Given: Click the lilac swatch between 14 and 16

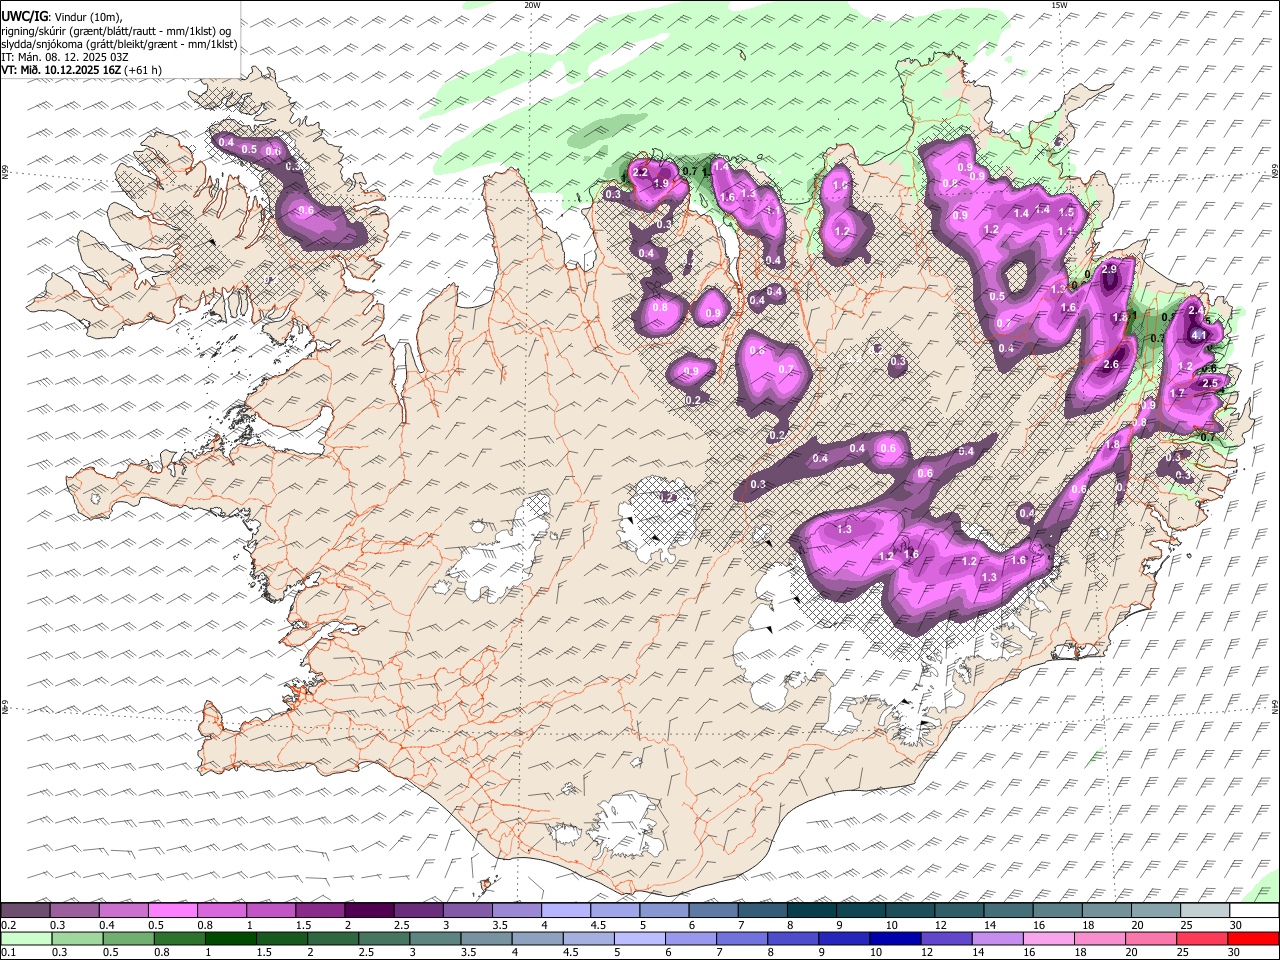Looking at the screenshot, I should point(996,938).
